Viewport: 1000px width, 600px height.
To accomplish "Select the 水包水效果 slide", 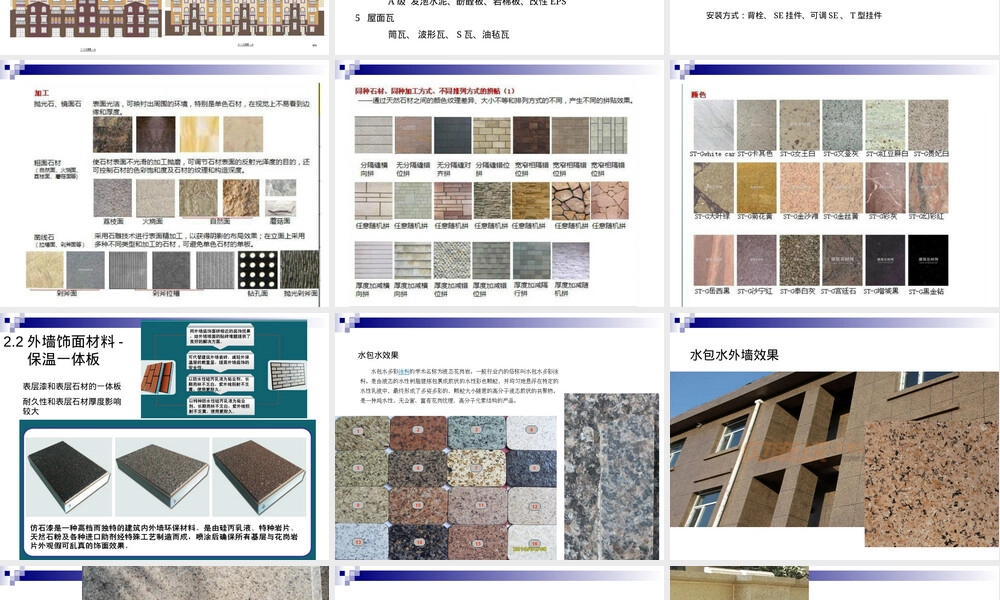I will click(499, 437).
